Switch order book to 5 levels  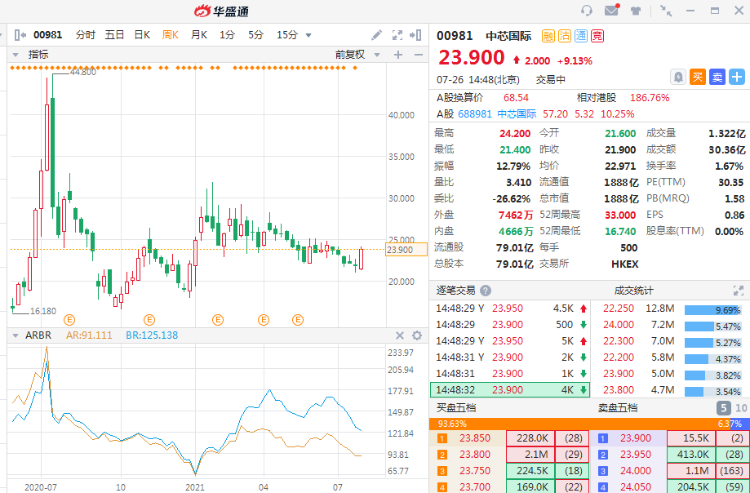(722, 408)
